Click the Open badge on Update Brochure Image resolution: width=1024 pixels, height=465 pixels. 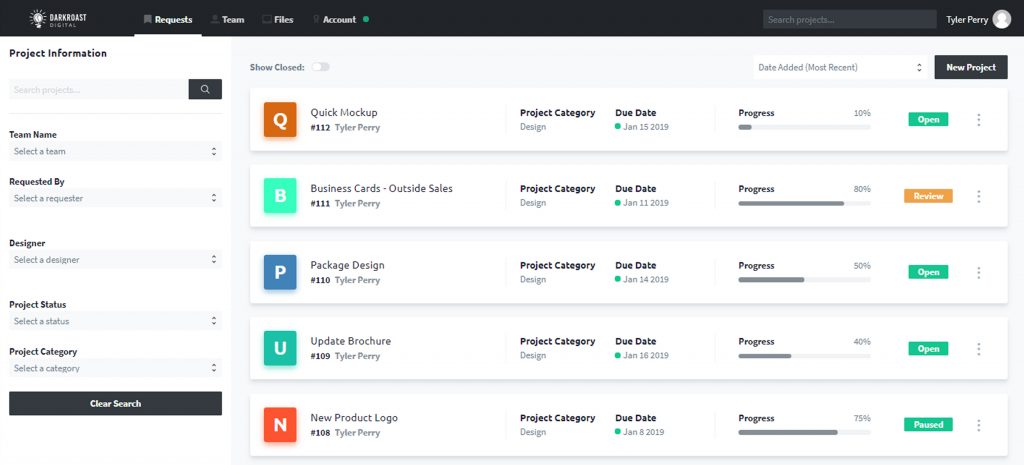[928, 349]
